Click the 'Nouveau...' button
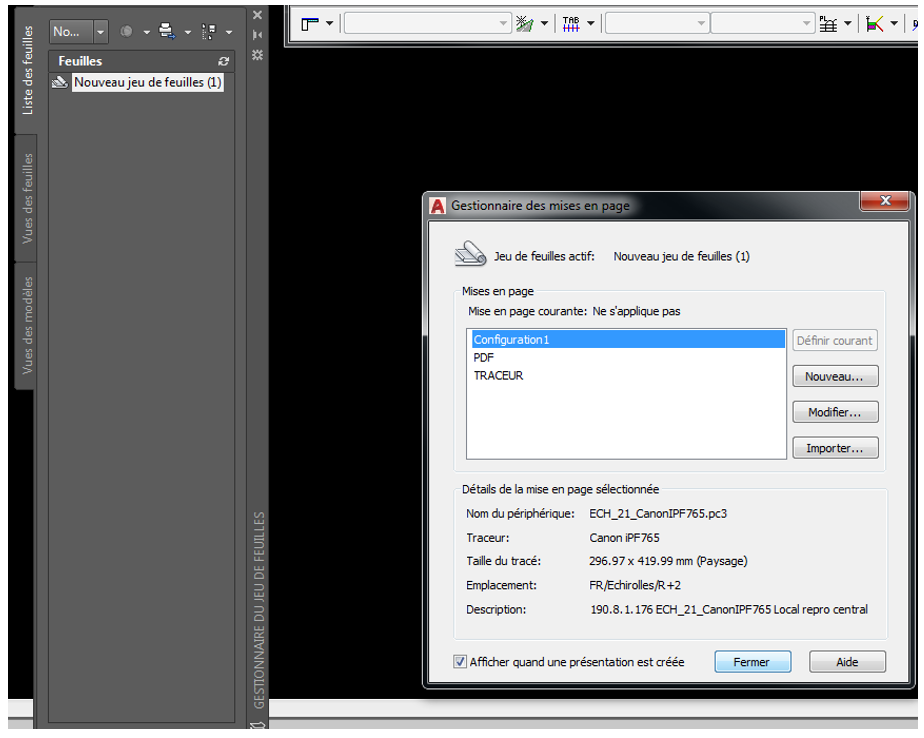 (835, 377)
